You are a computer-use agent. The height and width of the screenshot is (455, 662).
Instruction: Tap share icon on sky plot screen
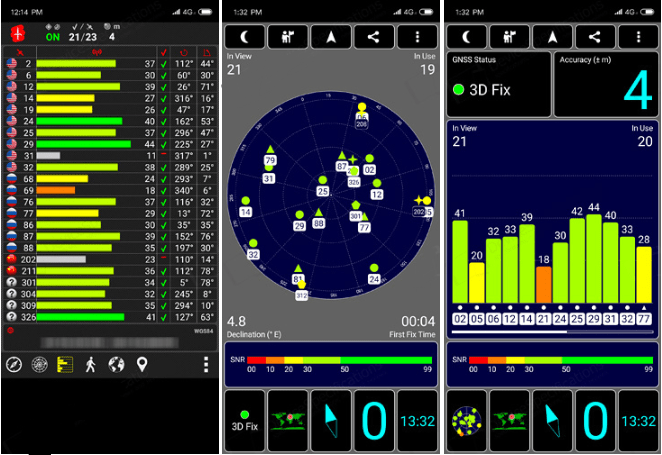[x=373, y=36]
